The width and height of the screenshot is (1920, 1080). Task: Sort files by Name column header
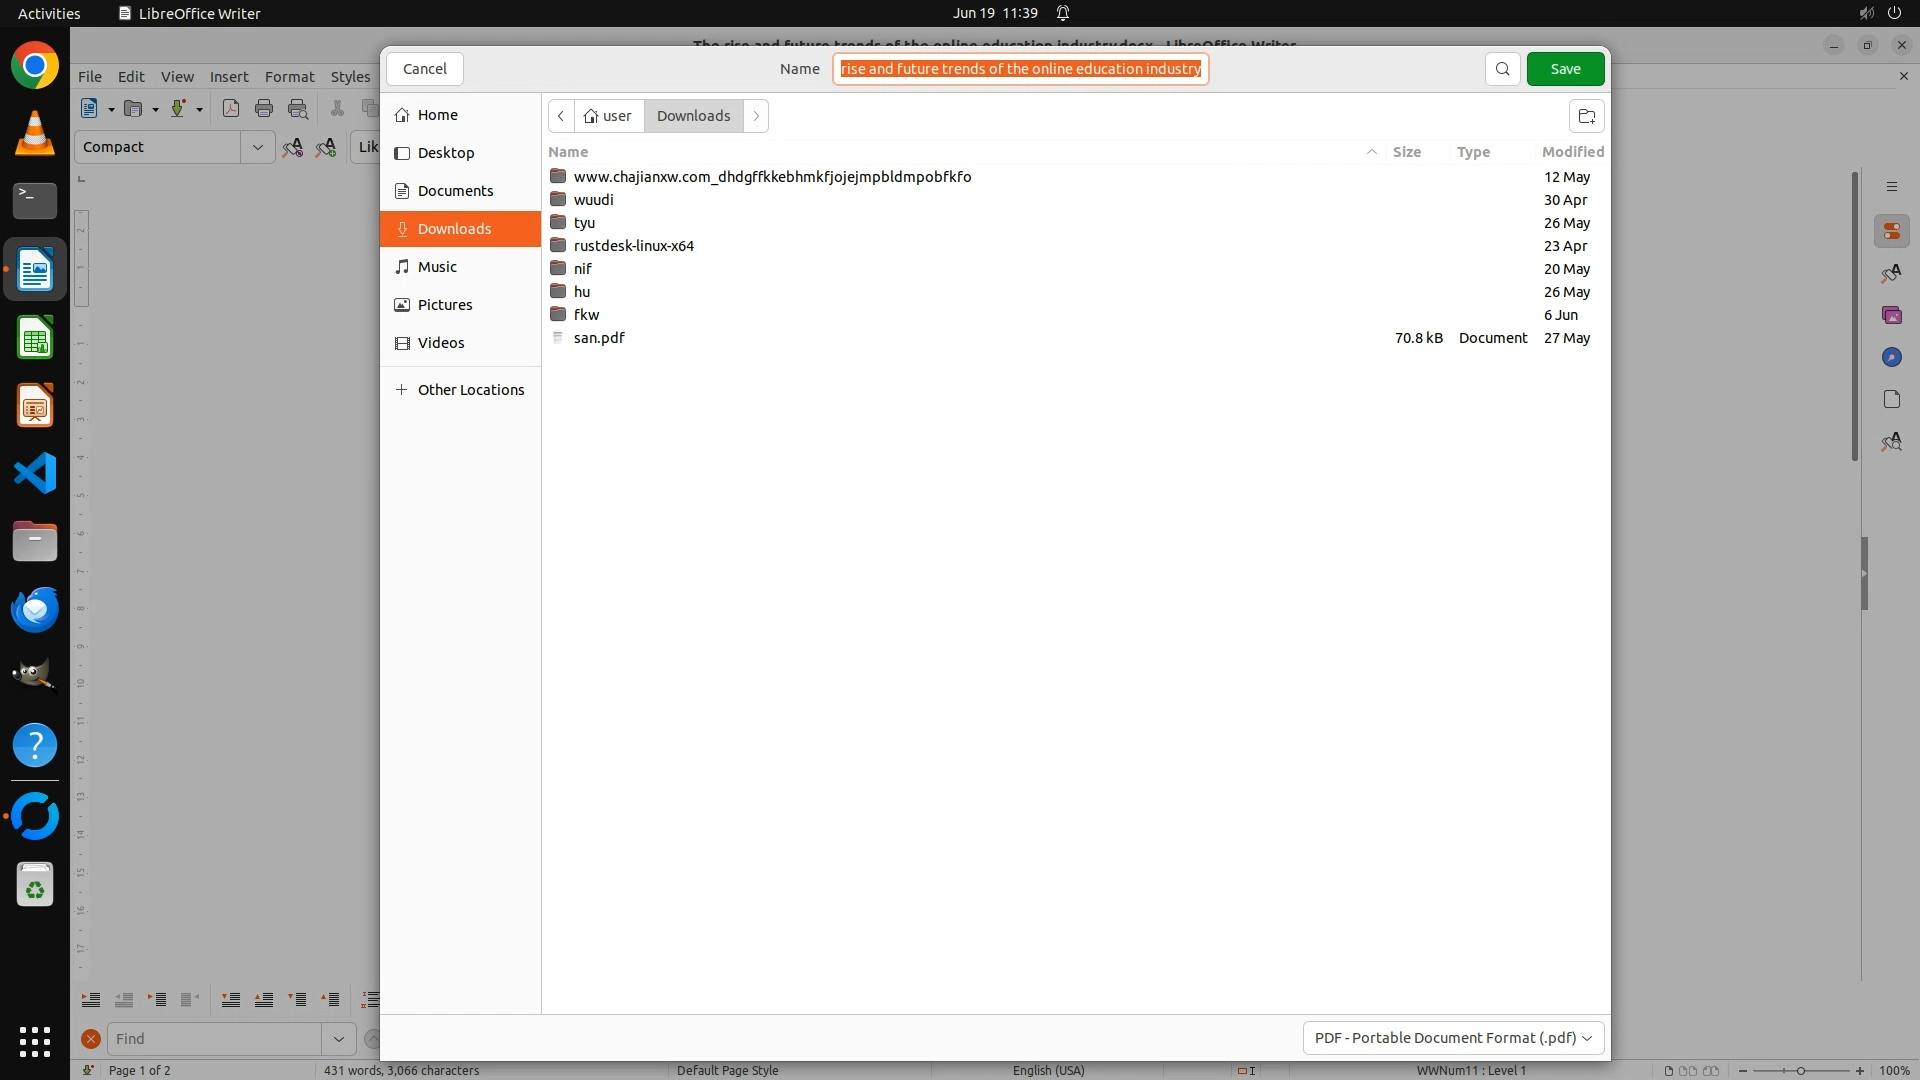click(x=568, y=152)
